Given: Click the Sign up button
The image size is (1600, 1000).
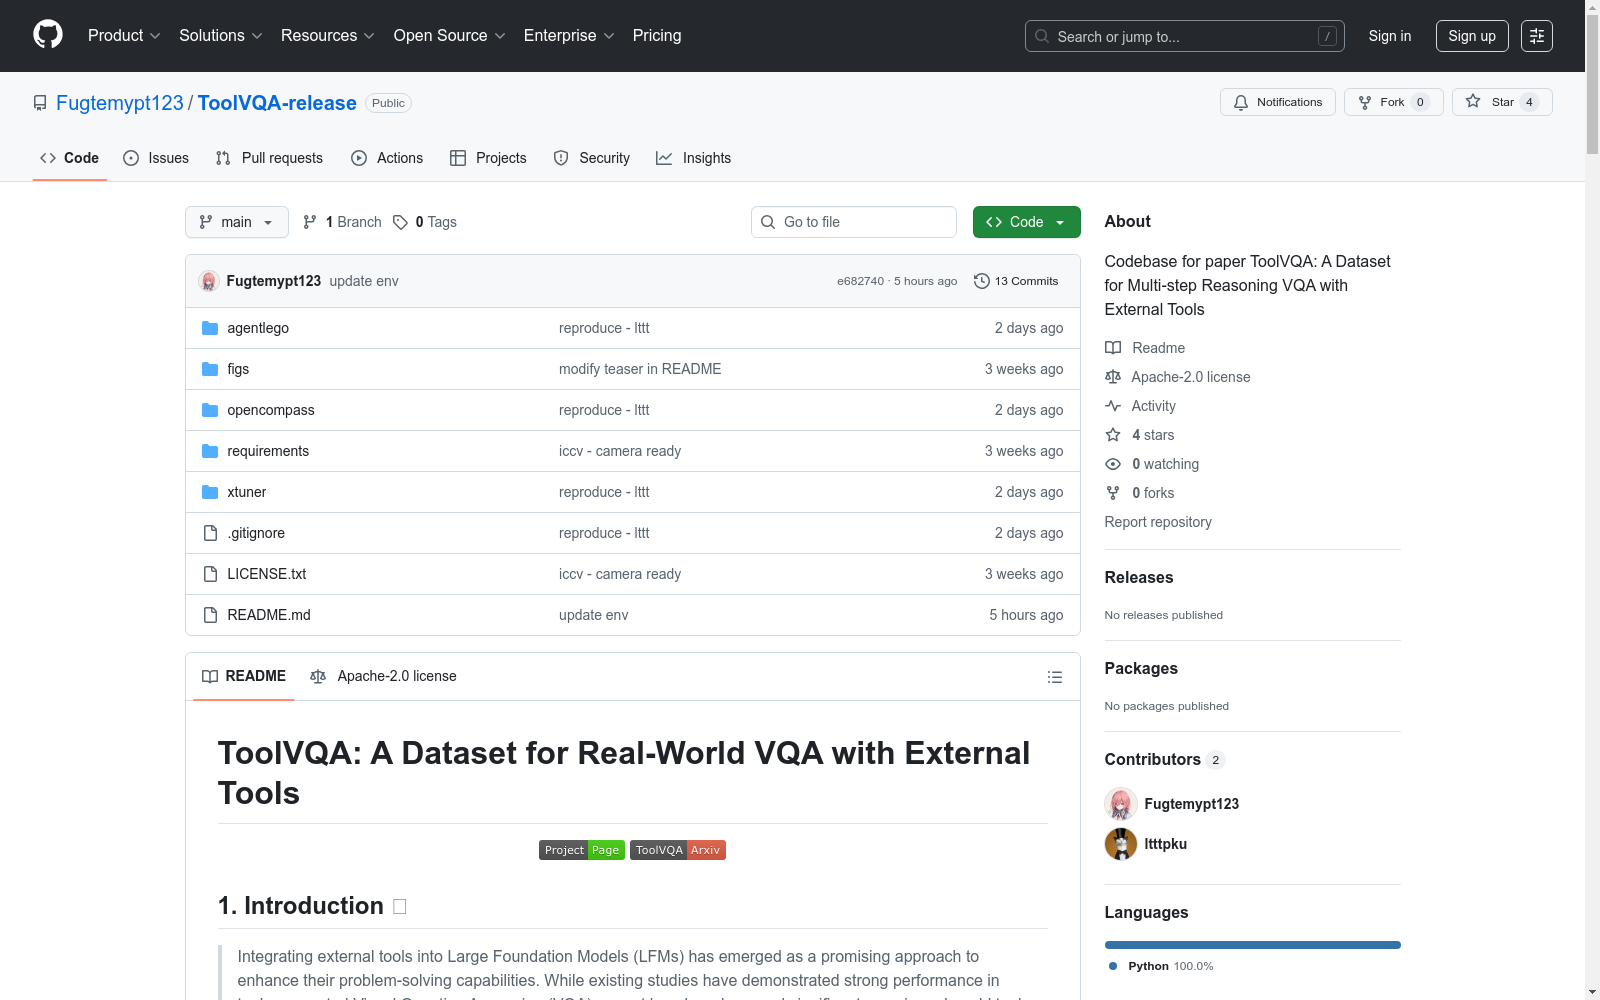Looking at the screenshot, I should [x=1472, y=36].
